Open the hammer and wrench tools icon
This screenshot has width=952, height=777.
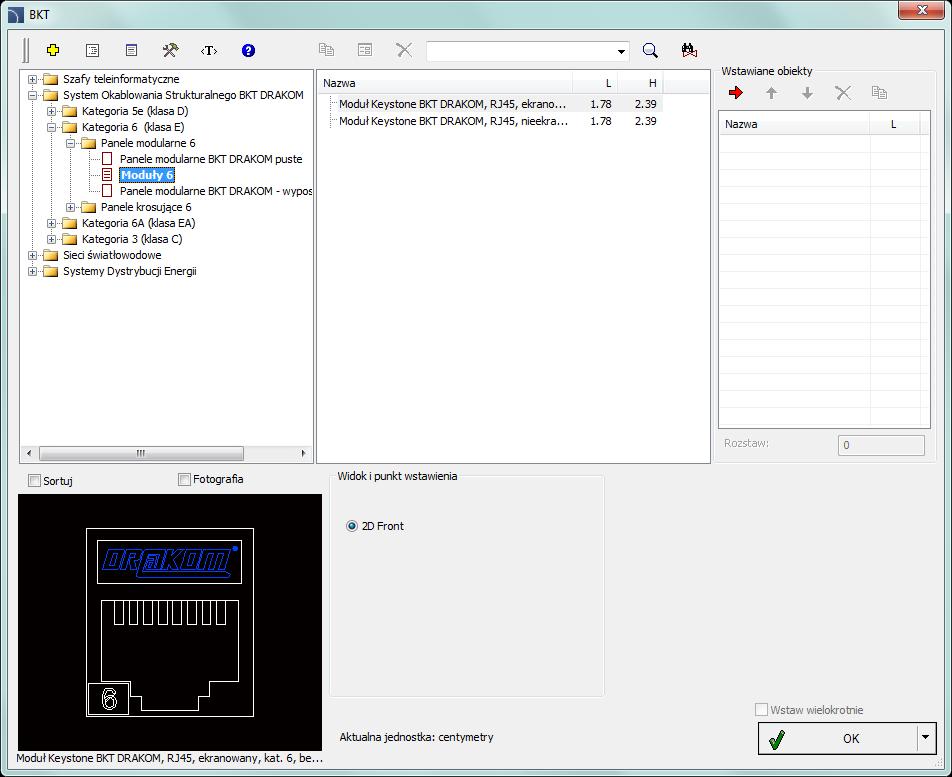pyautogui.click(x=170, y=50)
